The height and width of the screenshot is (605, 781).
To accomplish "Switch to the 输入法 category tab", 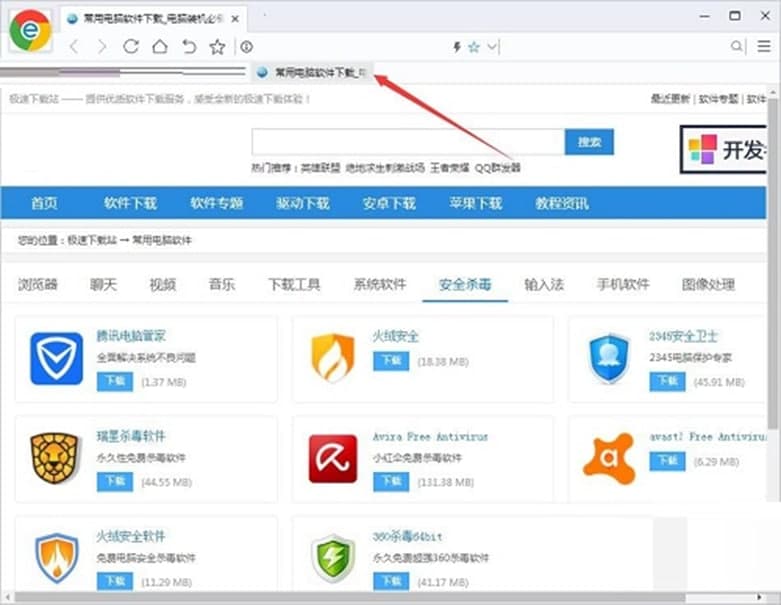I will (544, 284).
